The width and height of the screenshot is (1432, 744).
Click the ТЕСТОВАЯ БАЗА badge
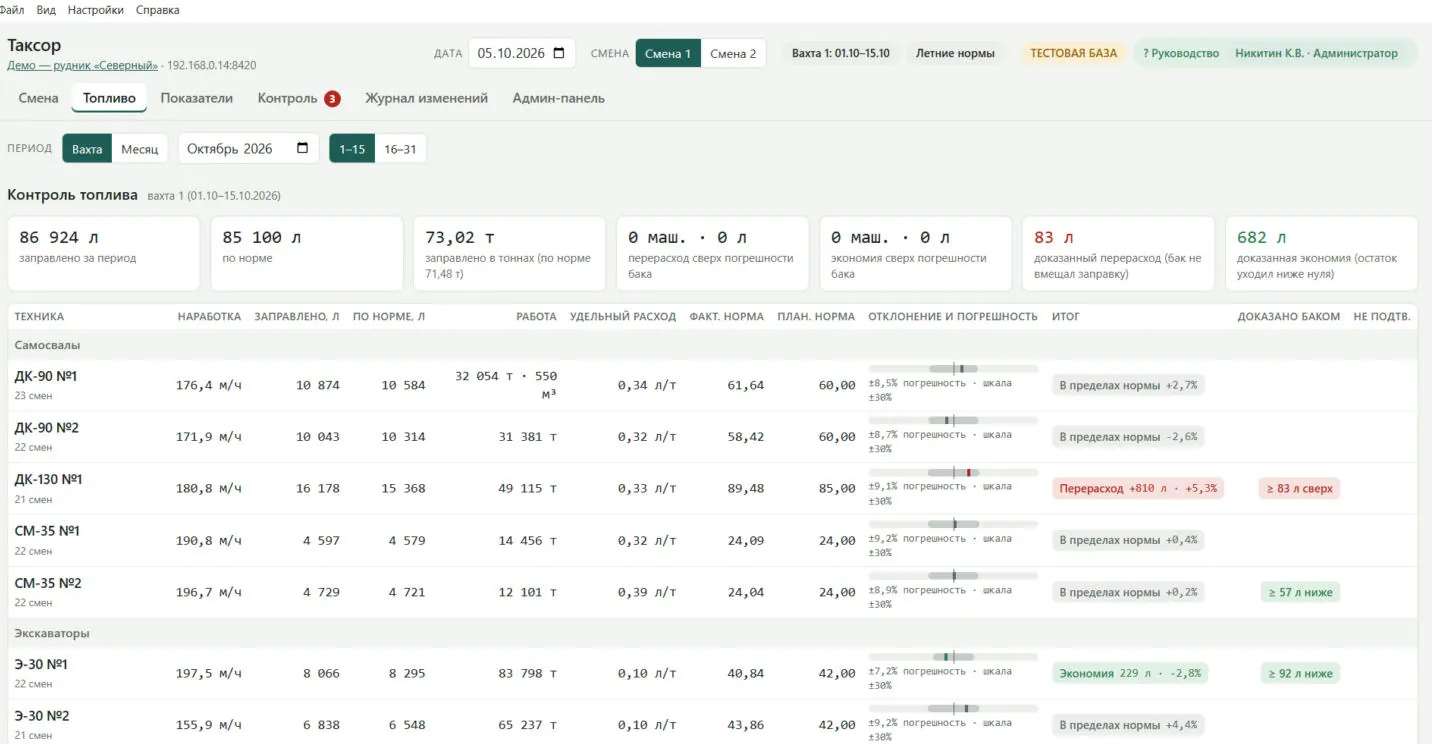(x=1073, y=53)
